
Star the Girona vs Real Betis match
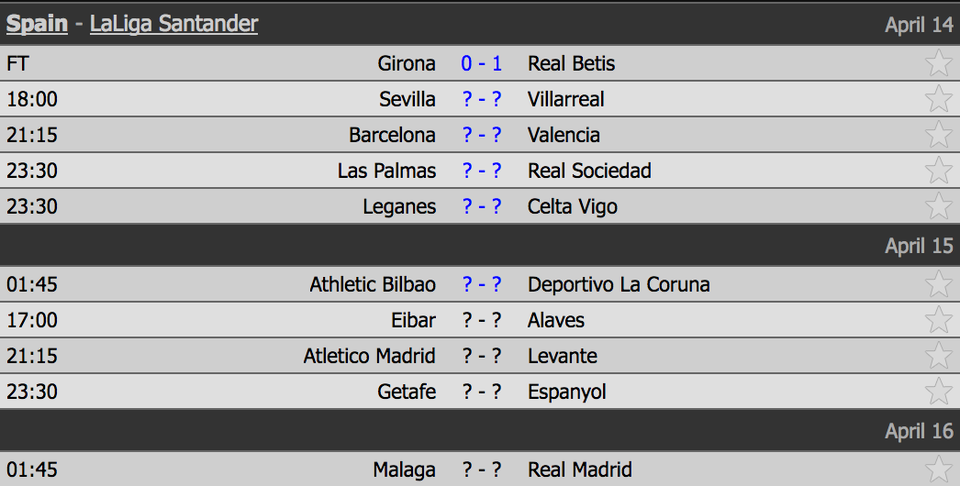tap(938, 63)
